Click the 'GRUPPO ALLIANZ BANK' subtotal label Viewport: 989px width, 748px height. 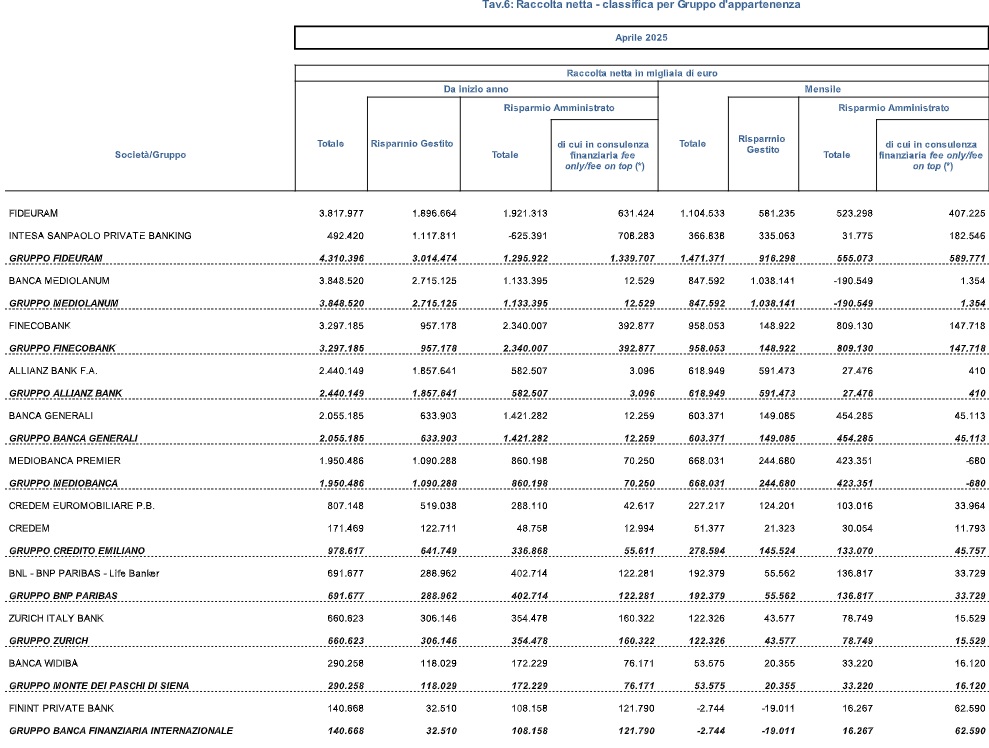coord(65,394)
